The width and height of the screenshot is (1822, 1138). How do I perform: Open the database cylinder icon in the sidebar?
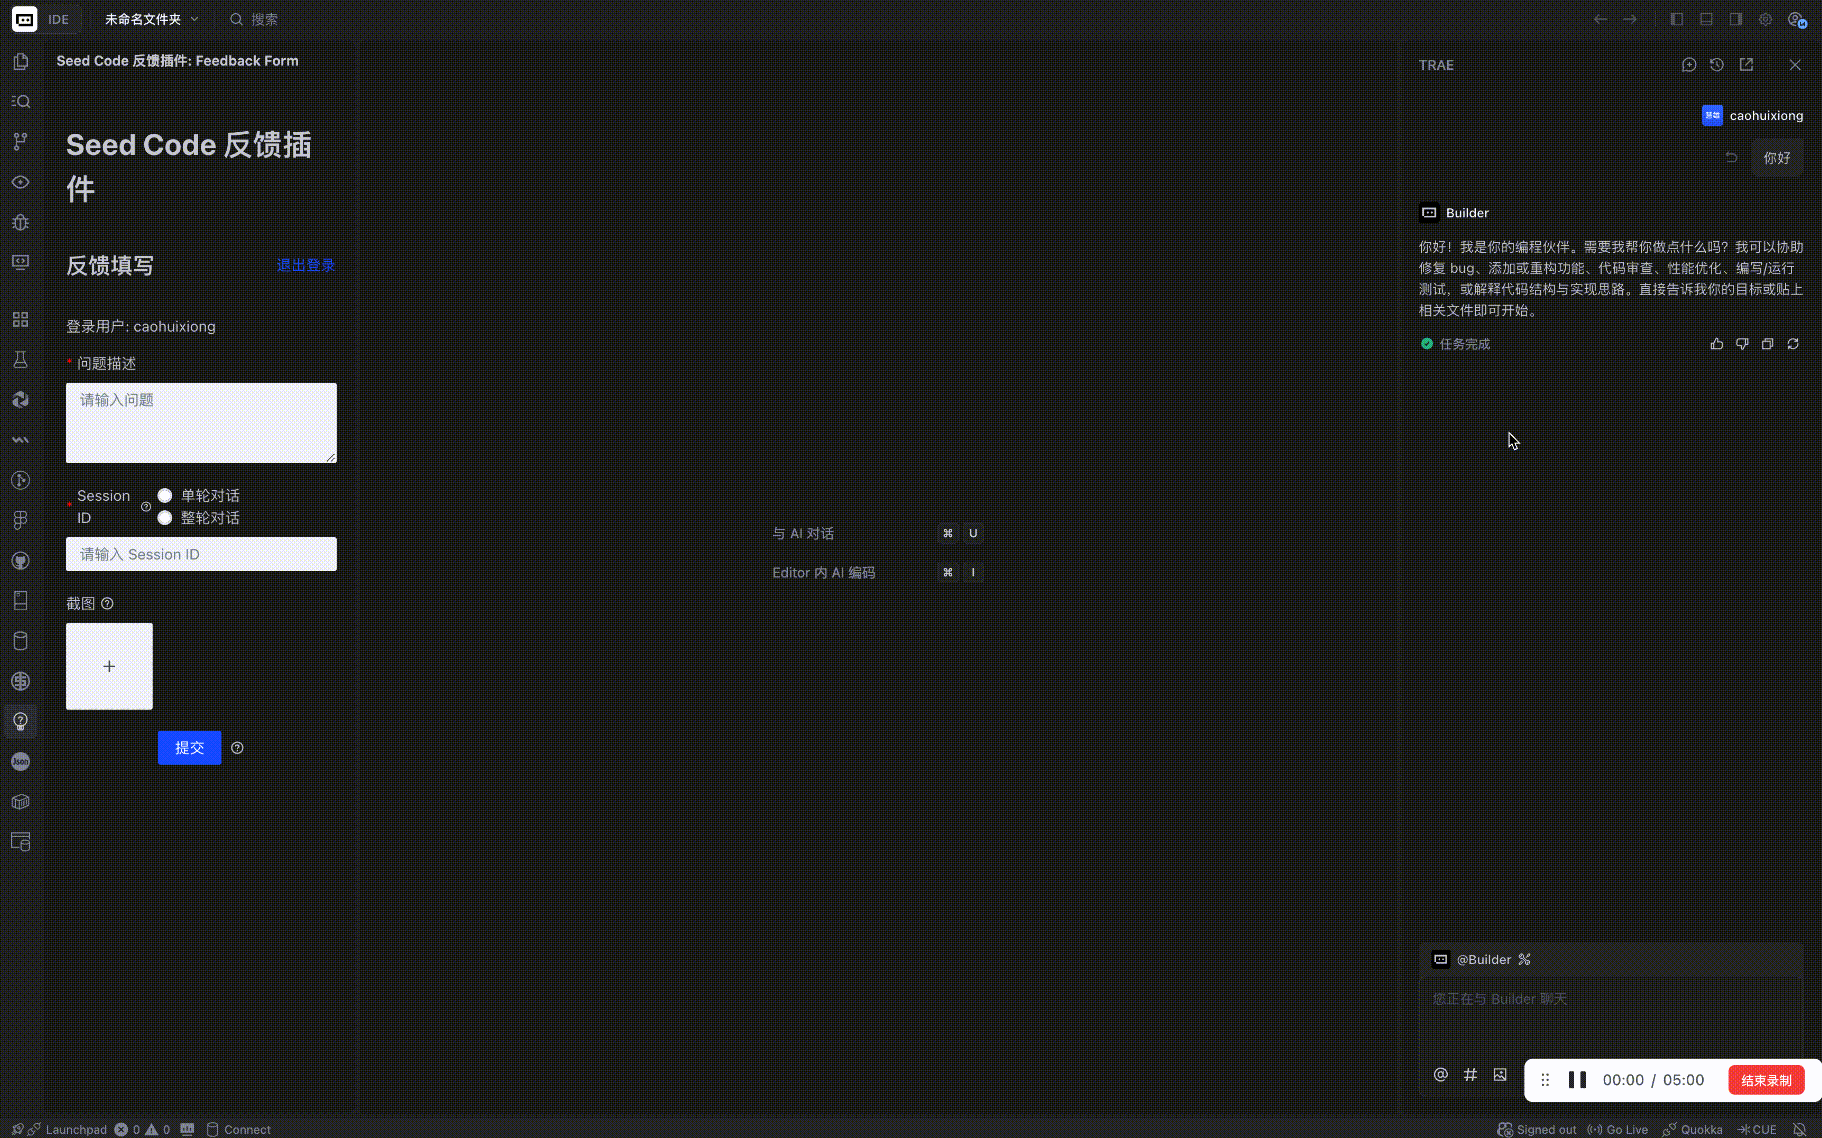pos(20,641)
